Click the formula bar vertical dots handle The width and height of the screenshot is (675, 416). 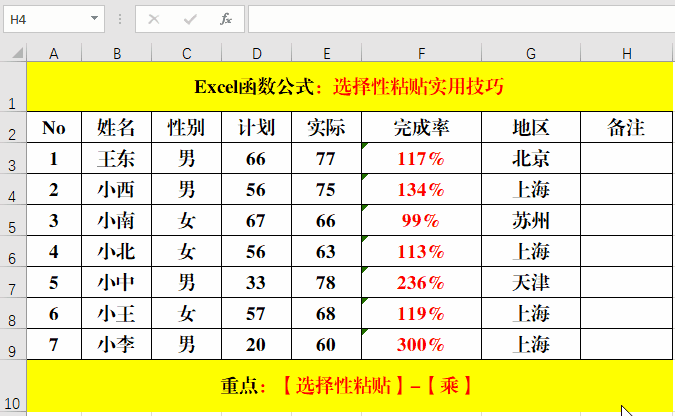click(120, 19)
